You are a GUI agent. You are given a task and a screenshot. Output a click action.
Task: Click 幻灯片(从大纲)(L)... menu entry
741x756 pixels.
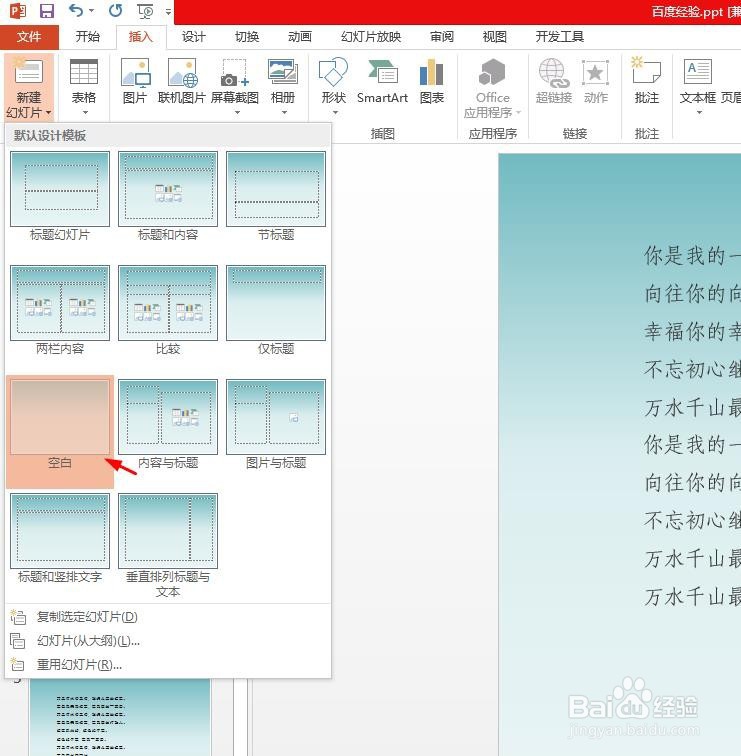coord(168,641)
